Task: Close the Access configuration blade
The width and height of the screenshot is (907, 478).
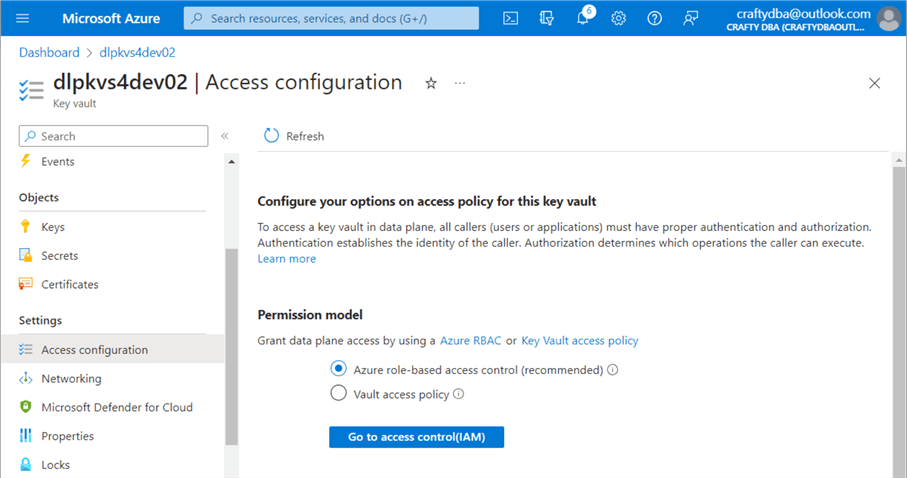Action: 875,83
